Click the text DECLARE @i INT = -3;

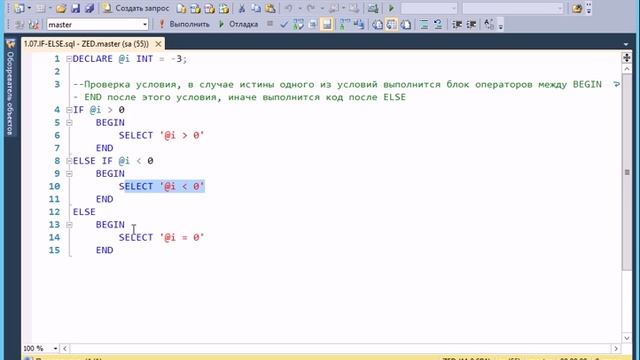click(x=130, y=59)
